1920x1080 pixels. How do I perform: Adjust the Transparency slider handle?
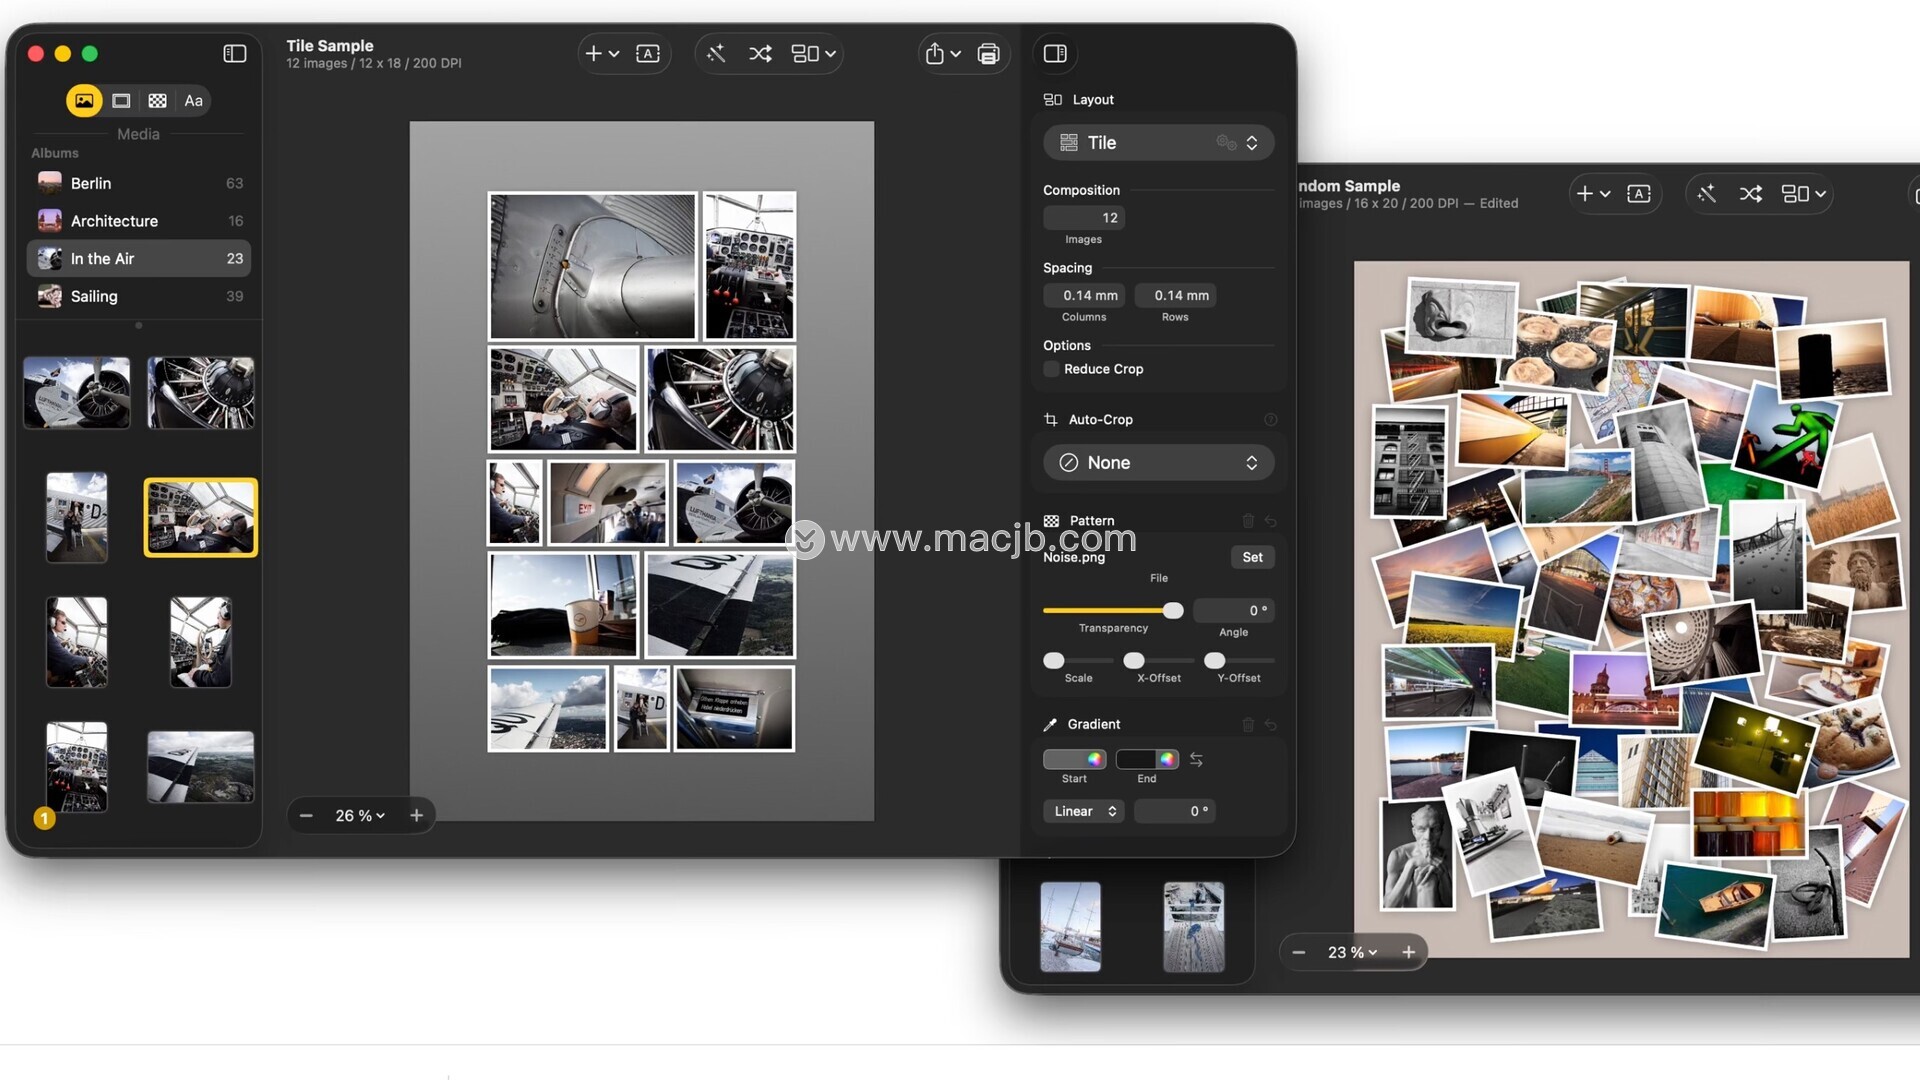(x=1173, y=610)
